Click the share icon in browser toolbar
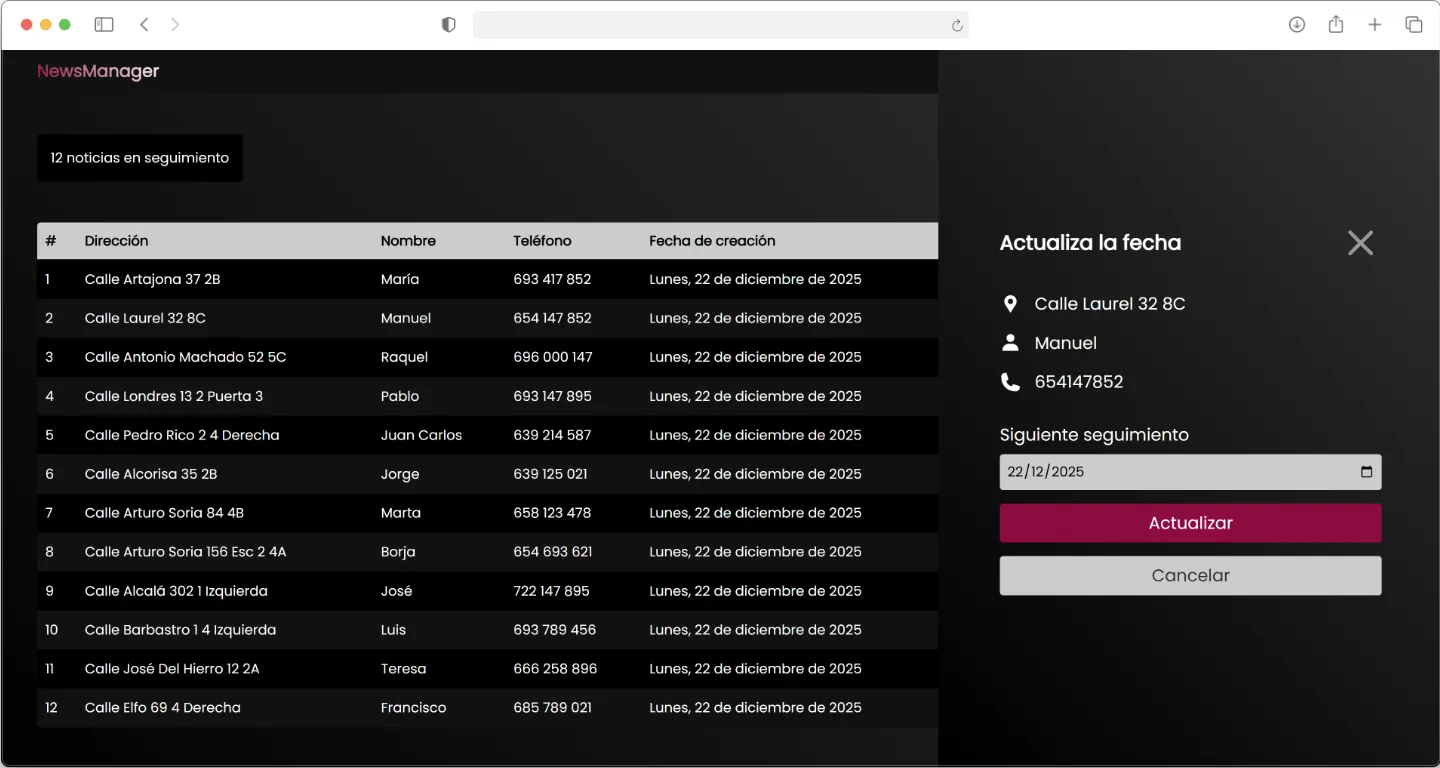This screenshot has width=1440, height=768. point(1336,25)
